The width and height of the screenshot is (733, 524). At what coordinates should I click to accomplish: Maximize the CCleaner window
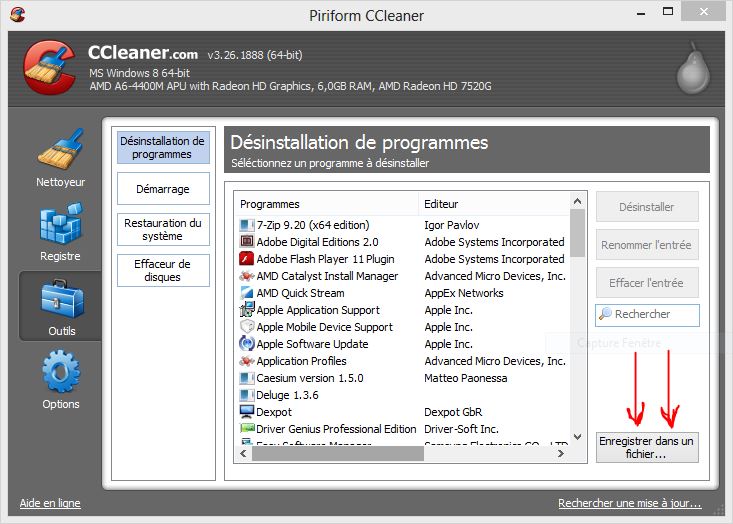click(668, 11)
